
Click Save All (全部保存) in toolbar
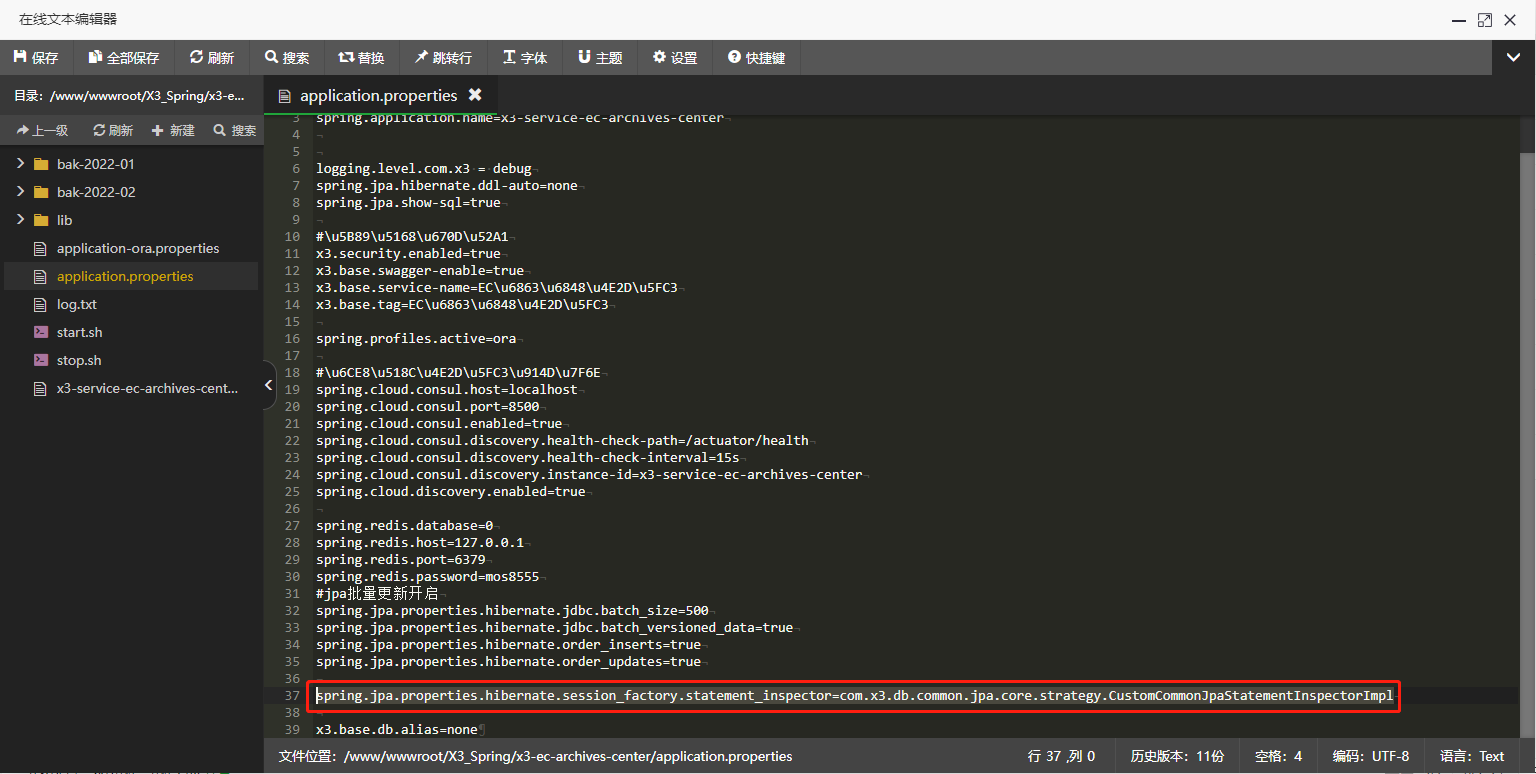coord(123,58)
